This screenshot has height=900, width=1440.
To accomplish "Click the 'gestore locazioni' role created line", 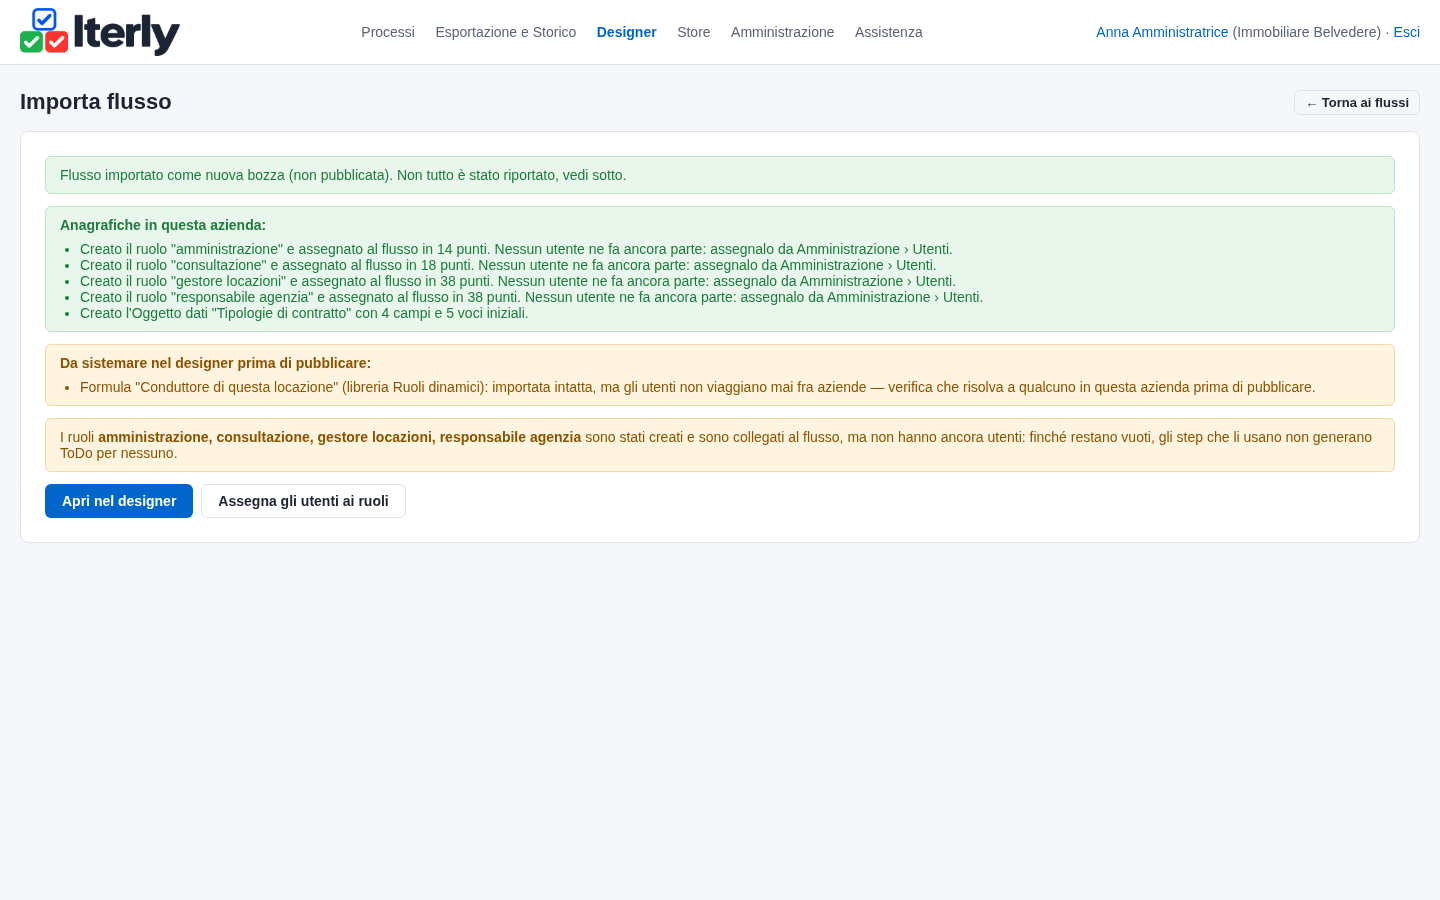I will (518, 281).
